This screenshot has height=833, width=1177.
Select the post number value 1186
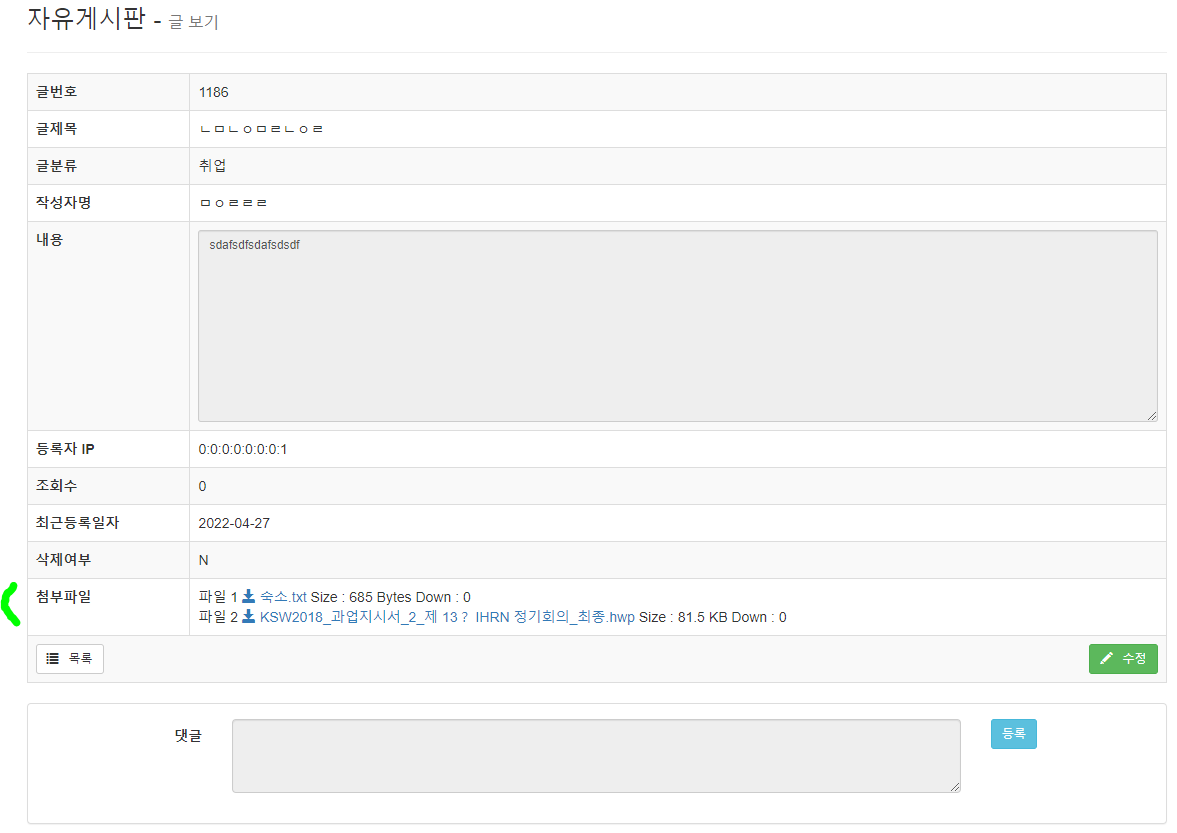pyautogui.click(x=213, y=92)
